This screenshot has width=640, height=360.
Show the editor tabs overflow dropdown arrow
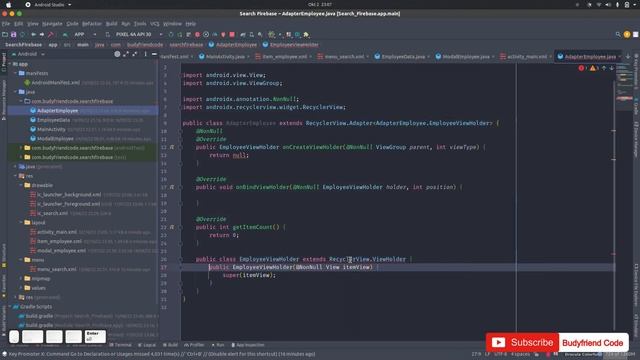(x=629, y=56)
